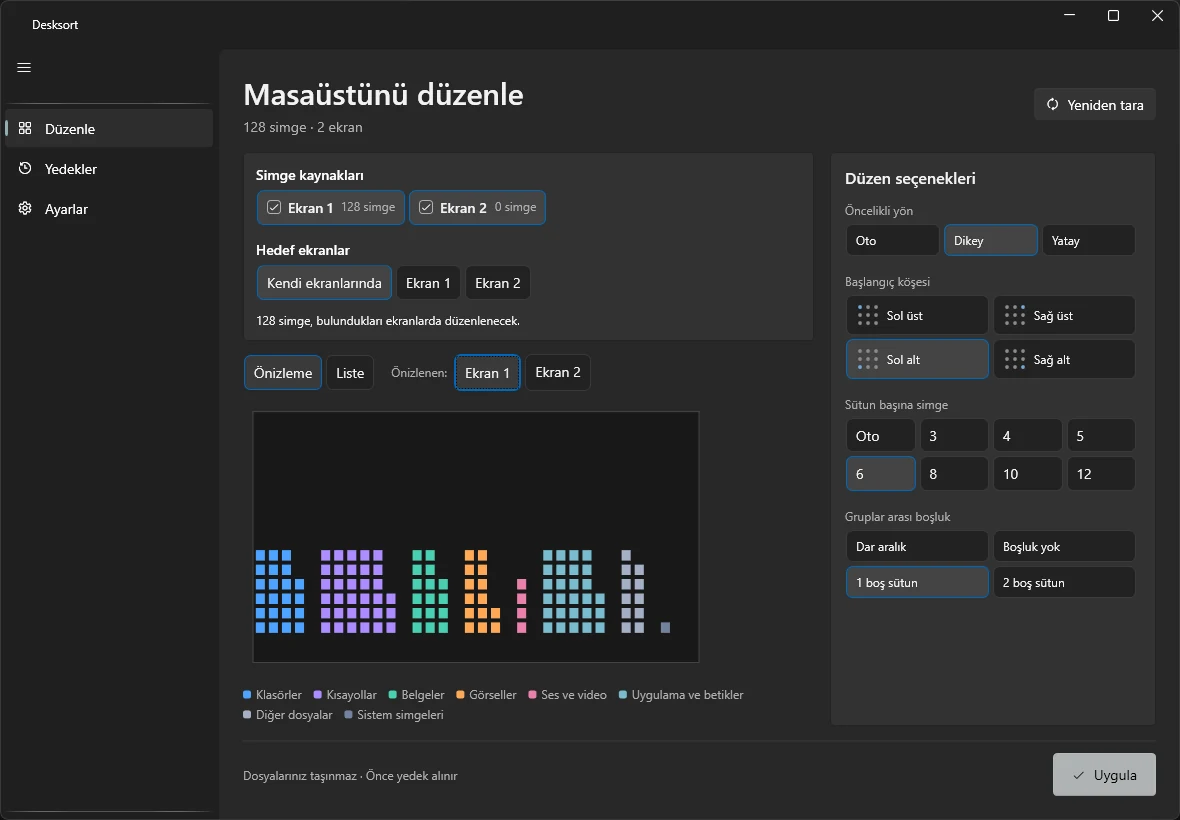Click the Yedekler history clock icon

[x=25, y=169]
